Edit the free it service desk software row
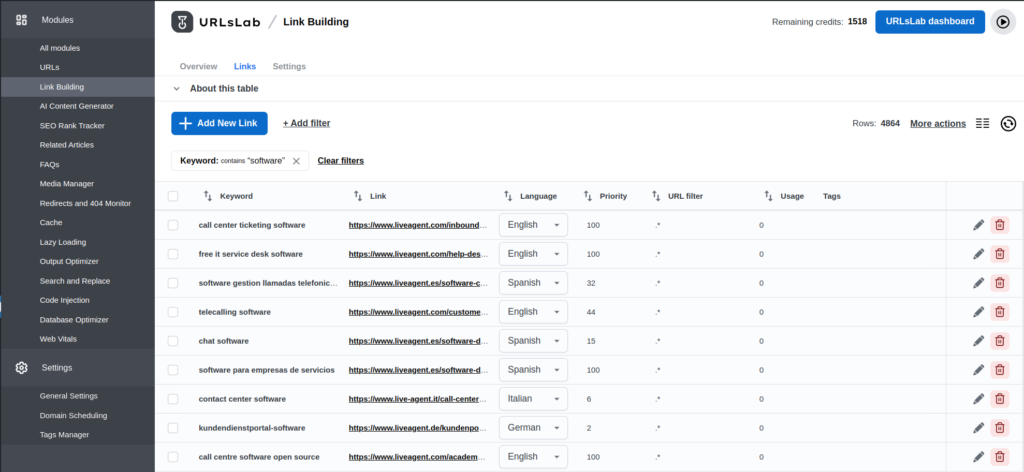The width and height of the screenshot is (1024, 472). coord(978,254)
